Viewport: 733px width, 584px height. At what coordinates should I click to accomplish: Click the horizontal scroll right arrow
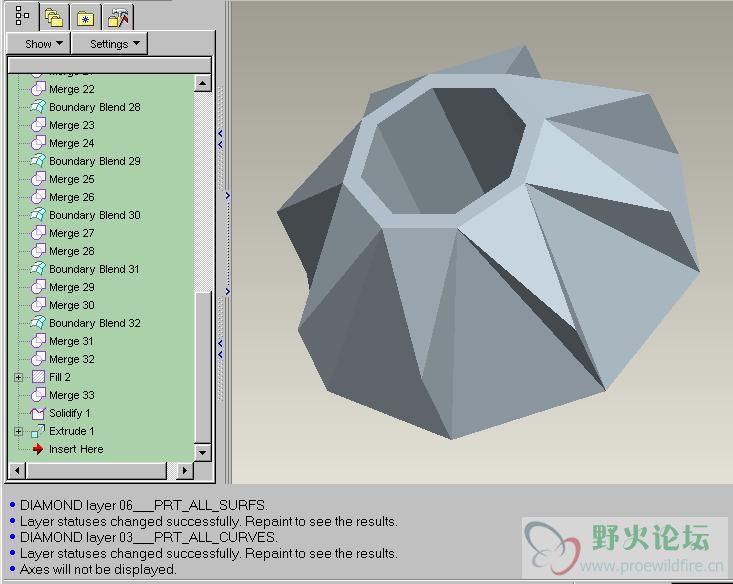click(x=185, y=470)
